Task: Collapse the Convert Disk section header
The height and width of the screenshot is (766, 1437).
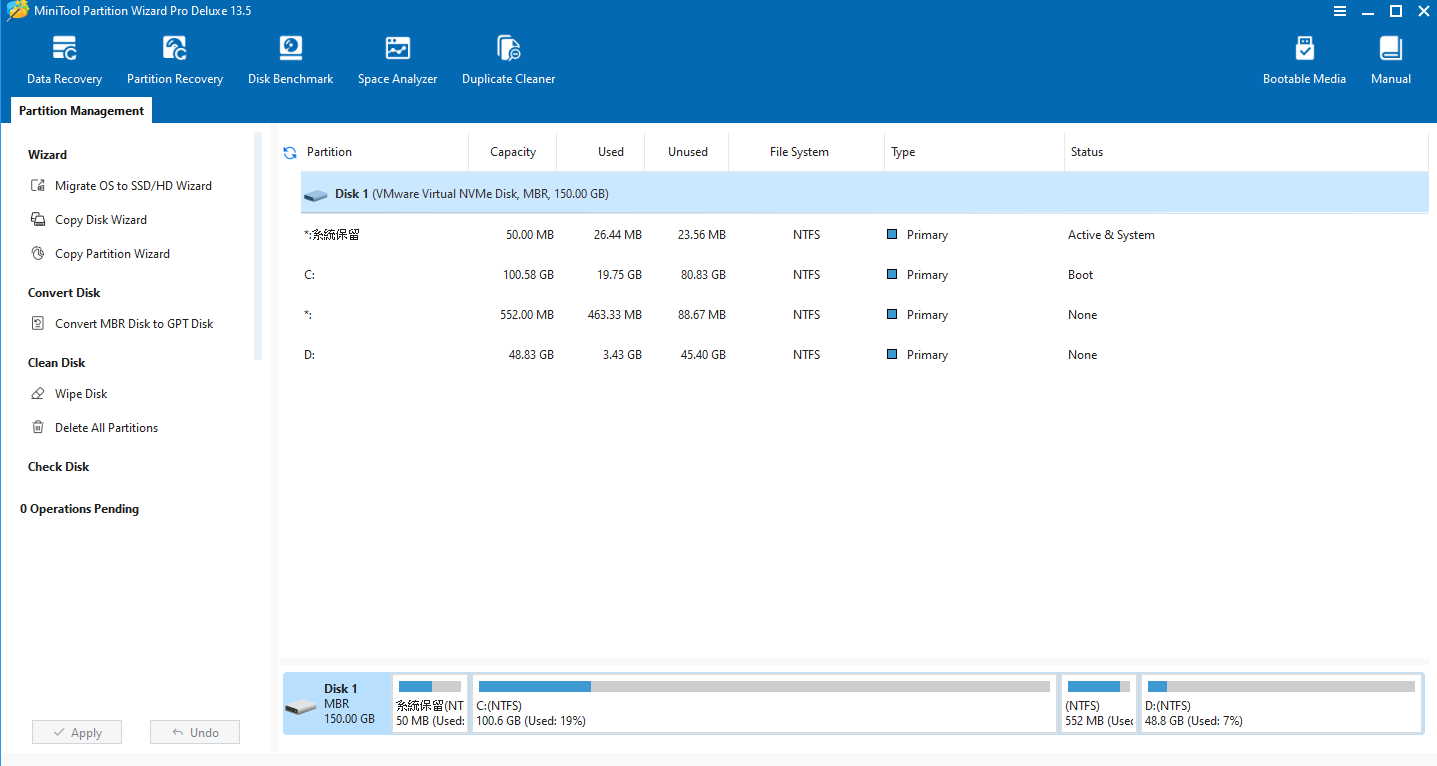Action: pos(64,293)
